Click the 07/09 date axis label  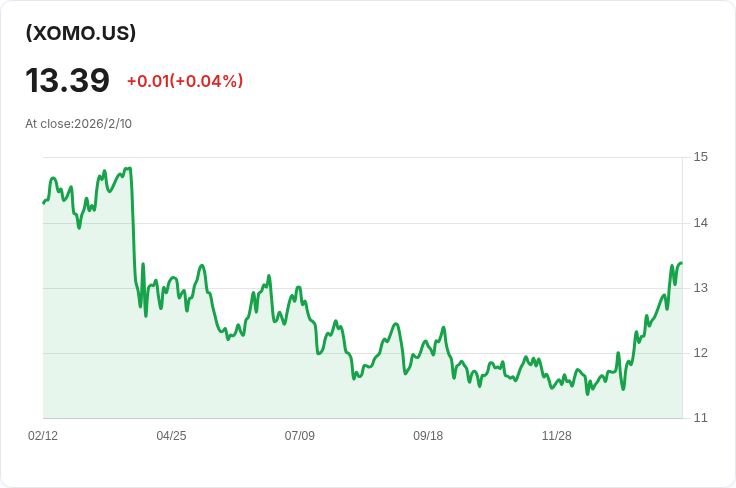click(300, 436)
